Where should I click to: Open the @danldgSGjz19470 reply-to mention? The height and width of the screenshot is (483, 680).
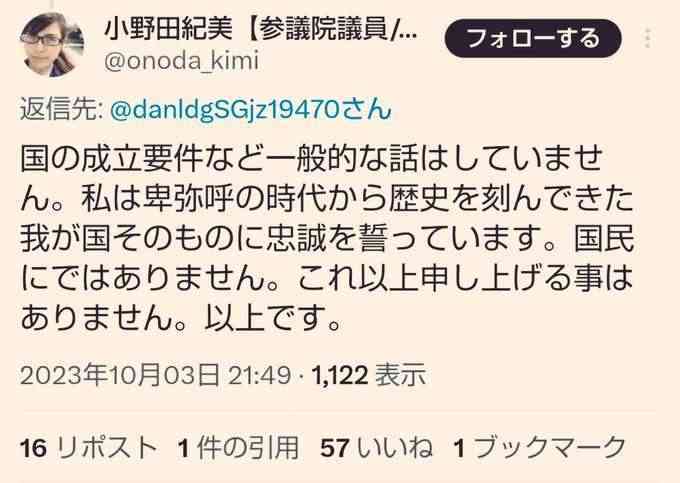(251, 110)
